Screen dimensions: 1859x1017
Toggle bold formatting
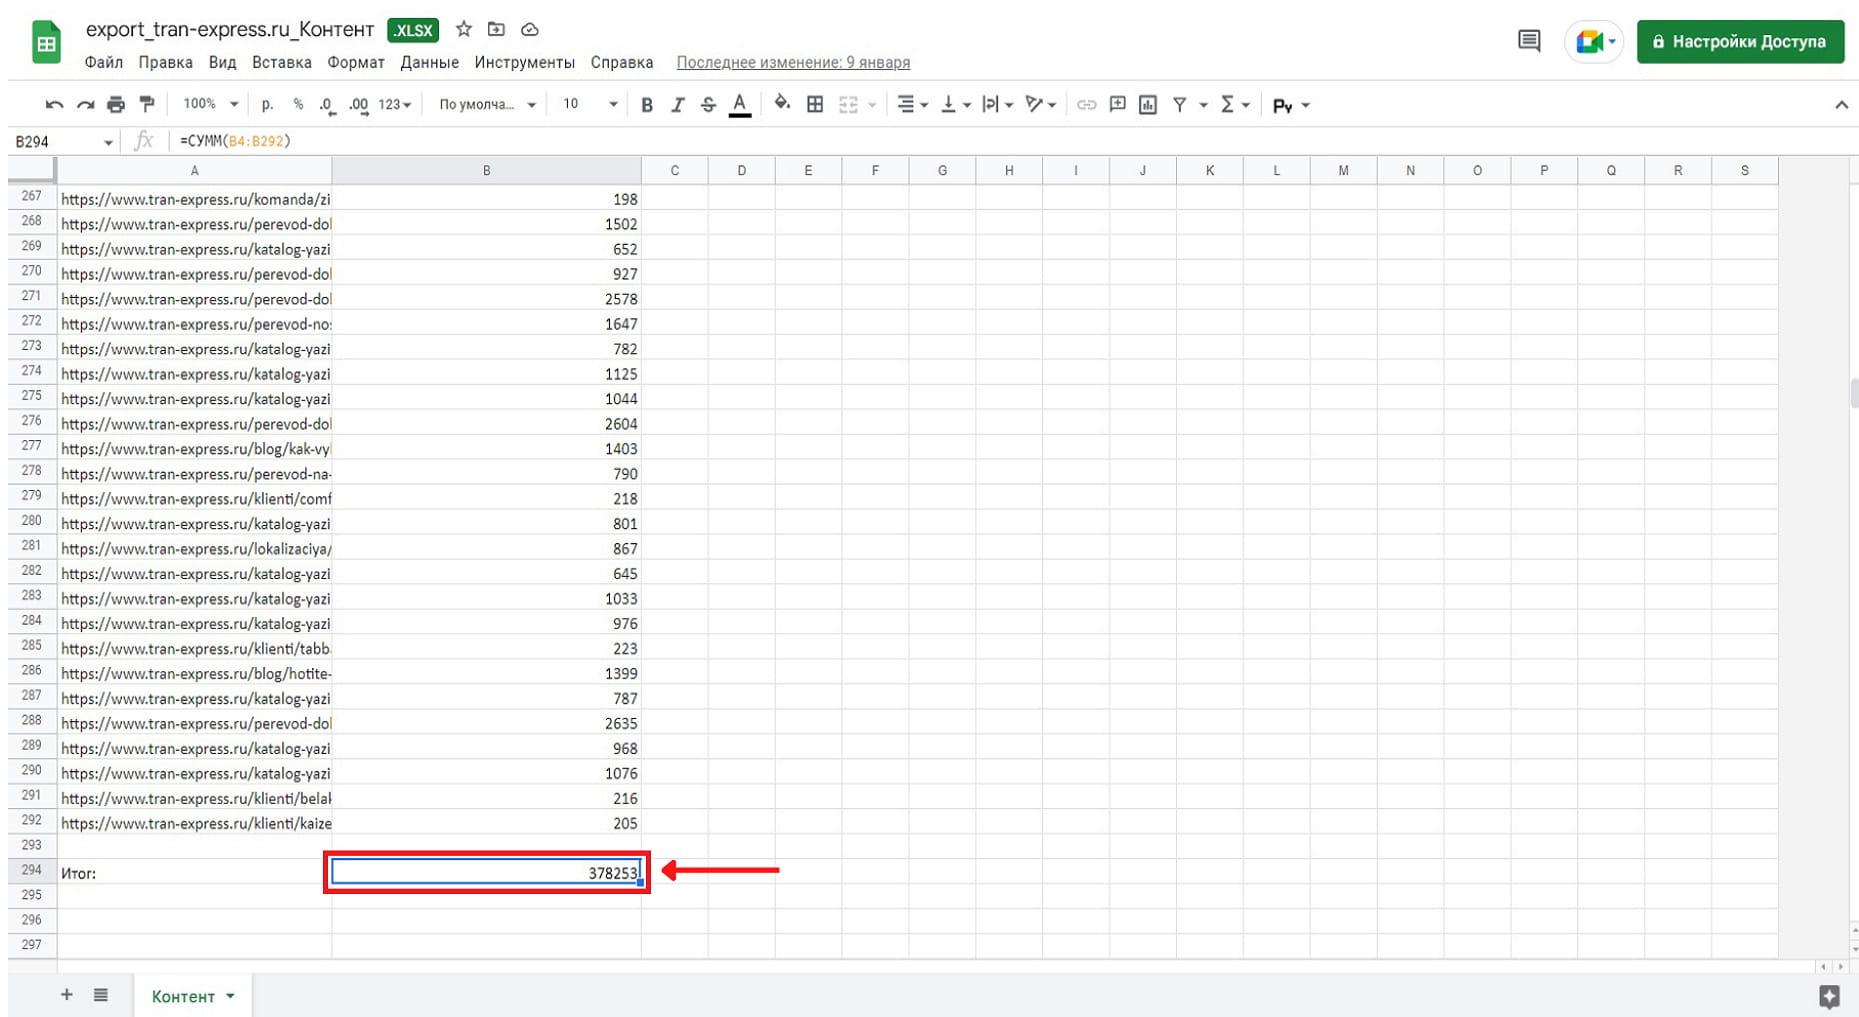pos(647,105)
